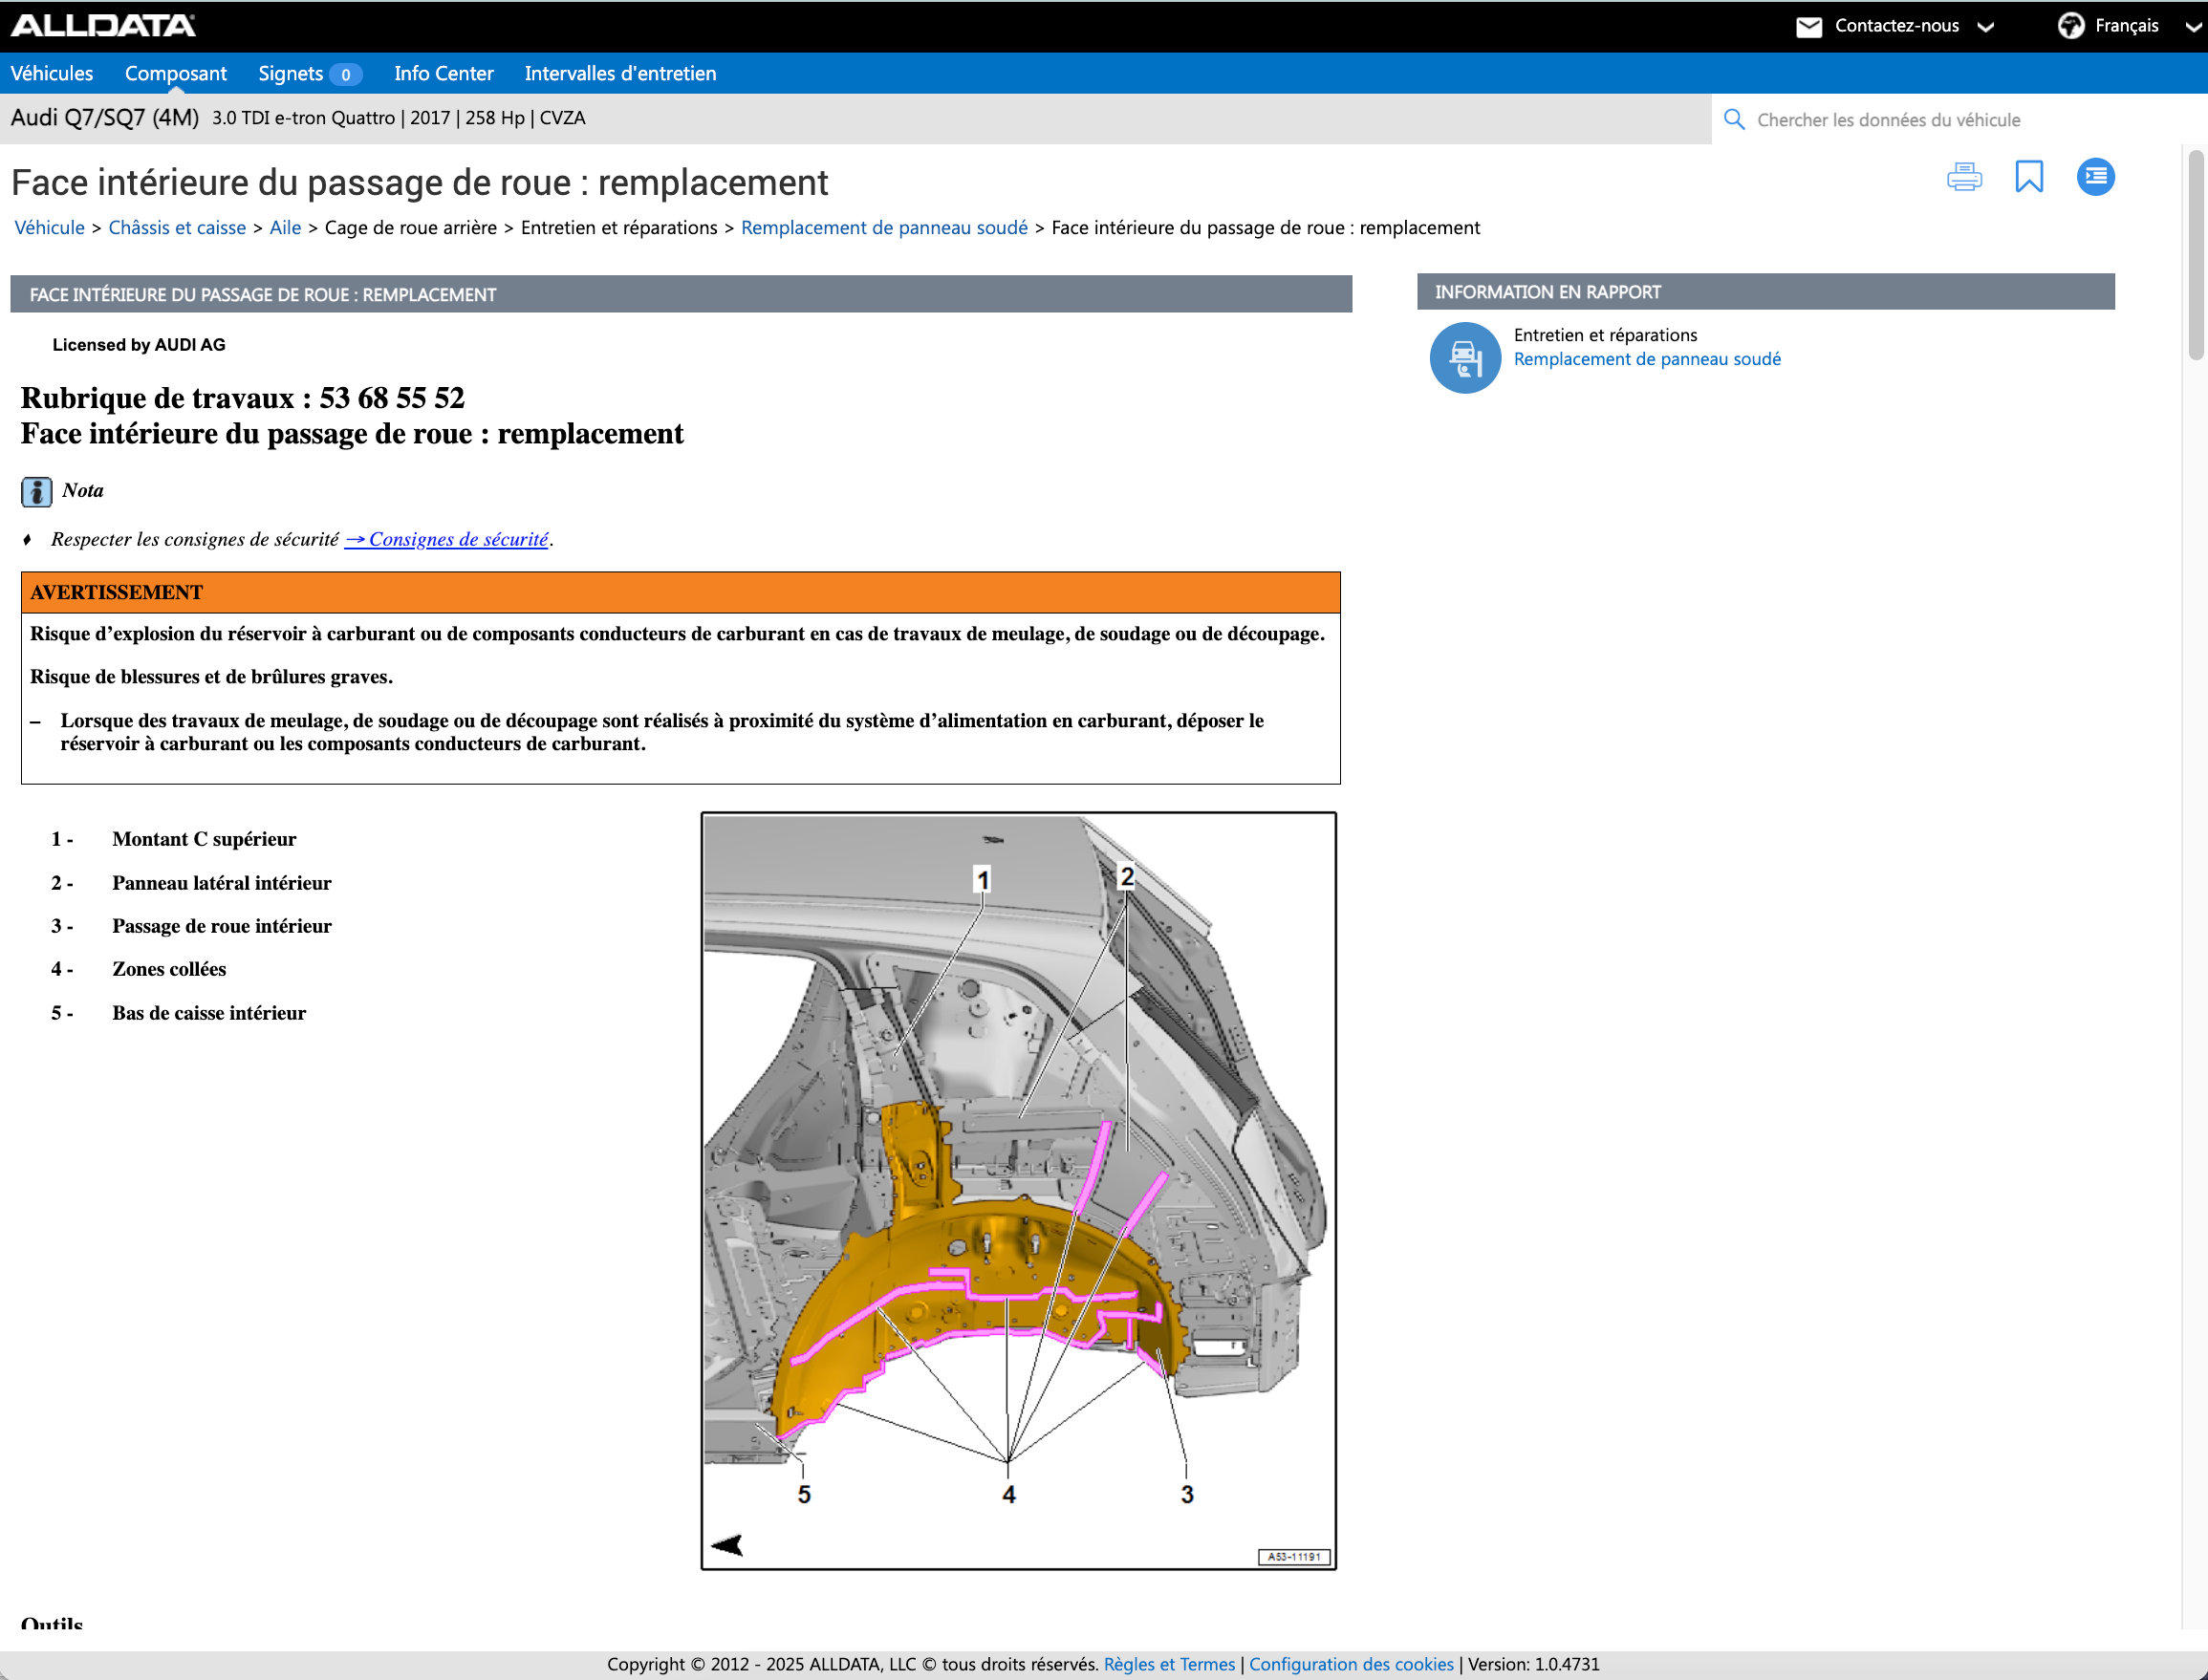Click 'Rubrique de travaux : 53 68 55 52'
Viewport: 2208px width, 1680px height.
tap(243, 398)
